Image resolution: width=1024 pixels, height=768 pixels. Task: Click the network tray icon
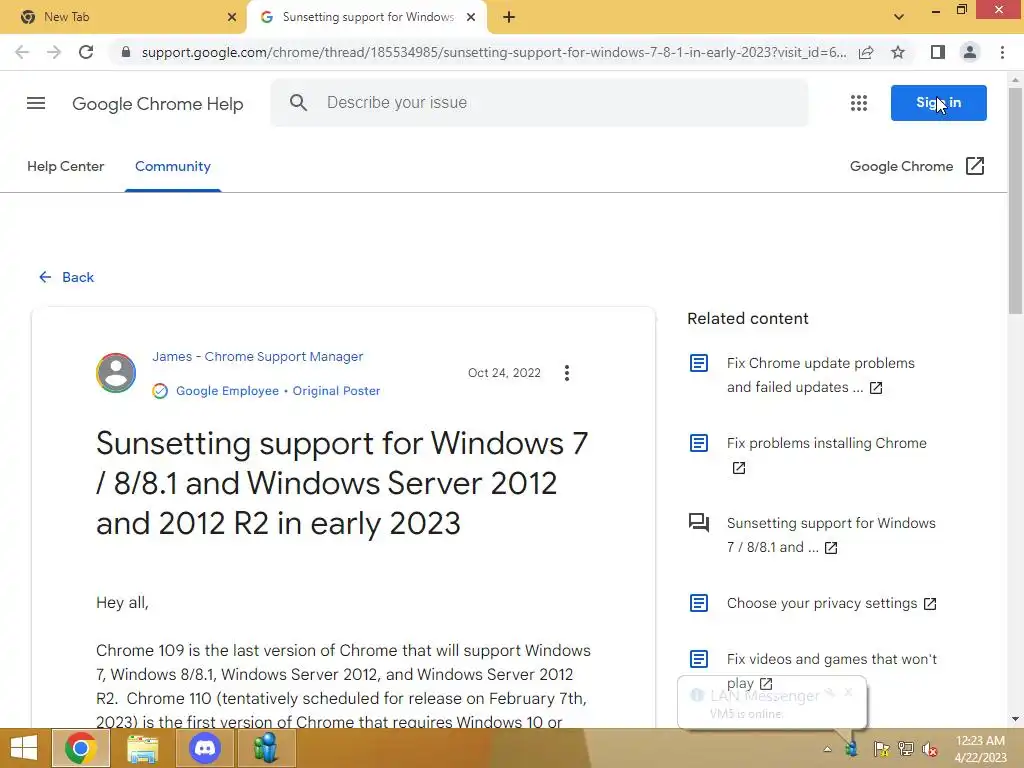point(906,749)
